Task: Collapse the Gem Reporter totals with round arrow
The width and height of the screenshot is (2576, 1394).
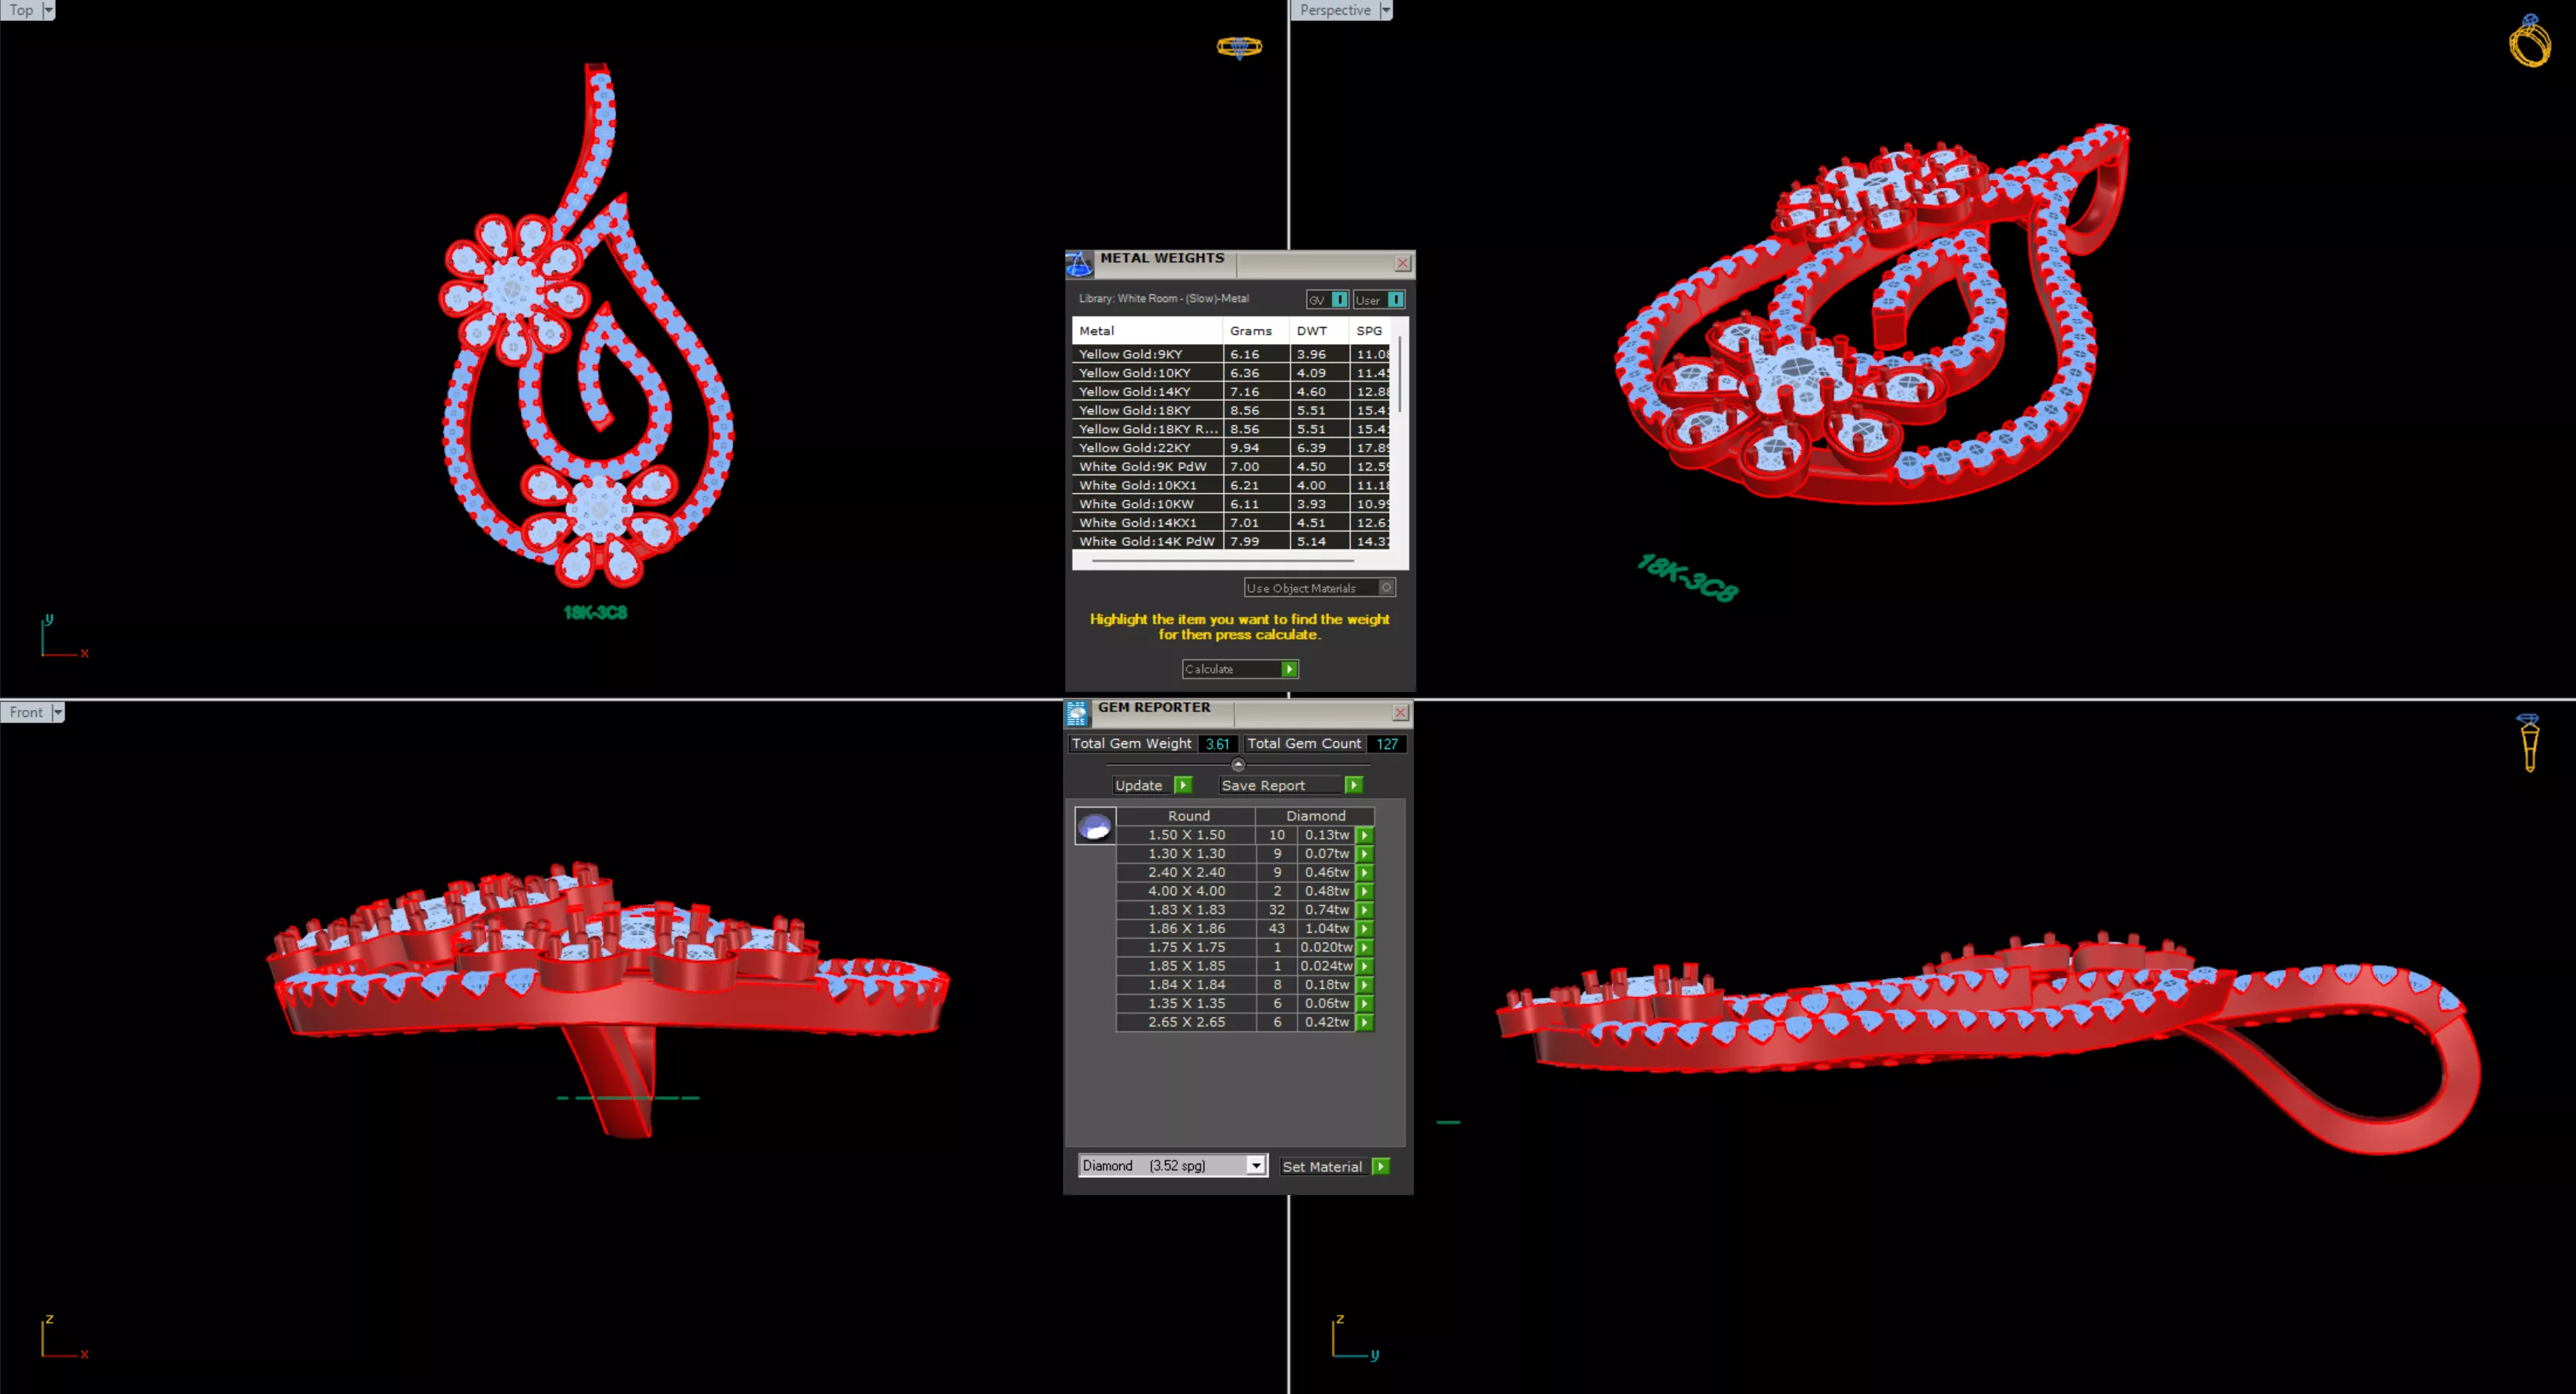Action: click(1238, 765)
